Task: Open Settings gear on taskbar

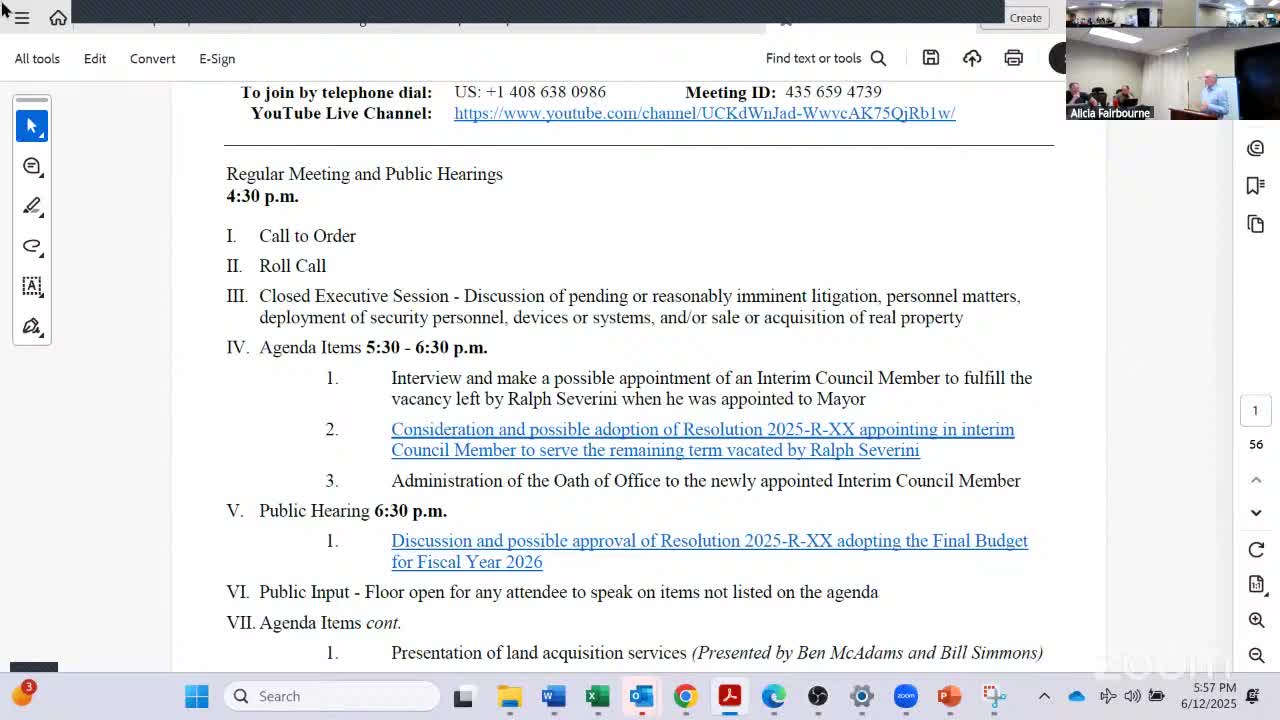Action: [862, 696]
